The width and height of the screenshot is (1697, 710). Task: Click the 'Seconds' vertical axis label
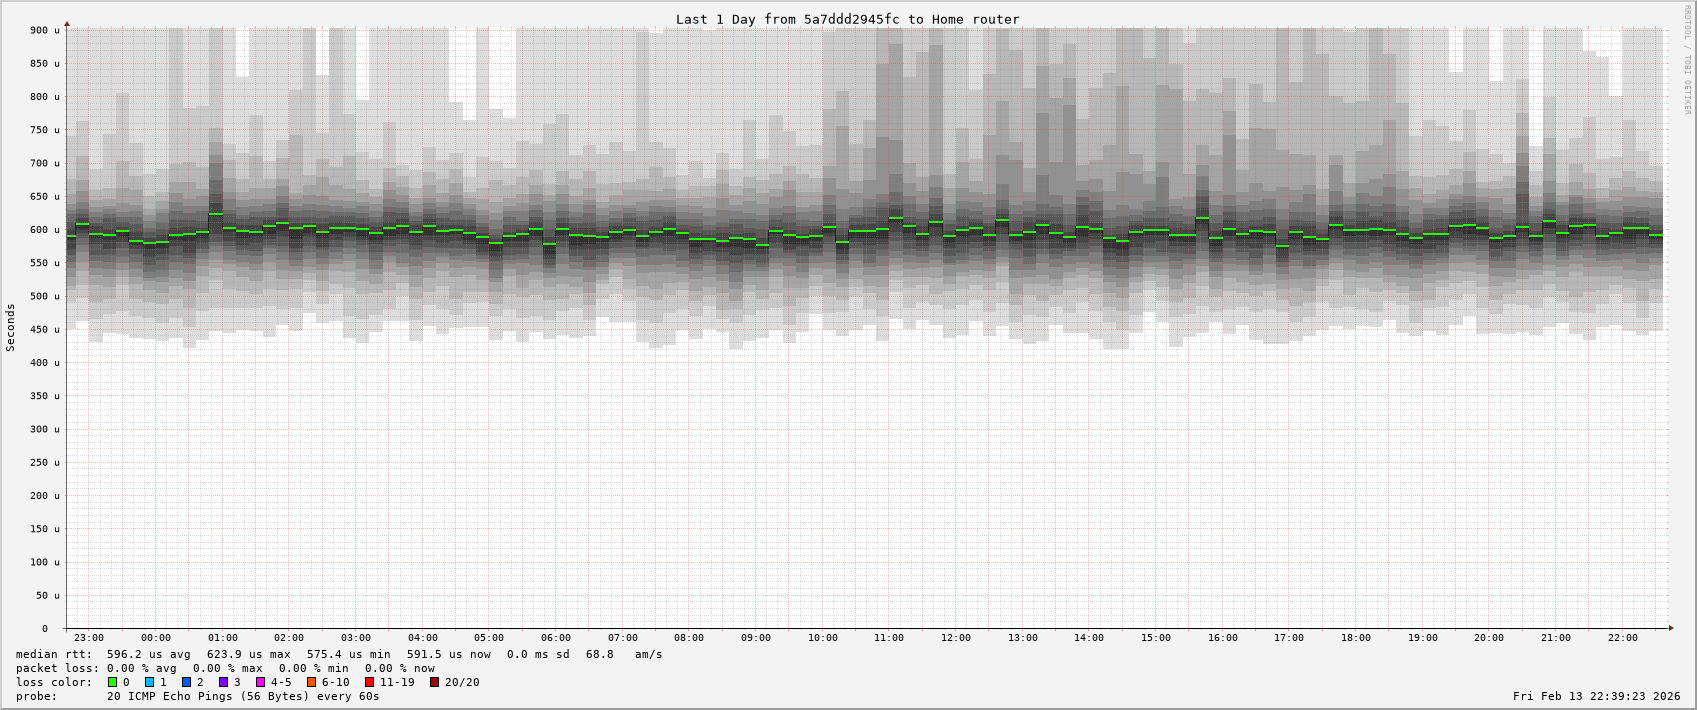[x=11, y=328]
